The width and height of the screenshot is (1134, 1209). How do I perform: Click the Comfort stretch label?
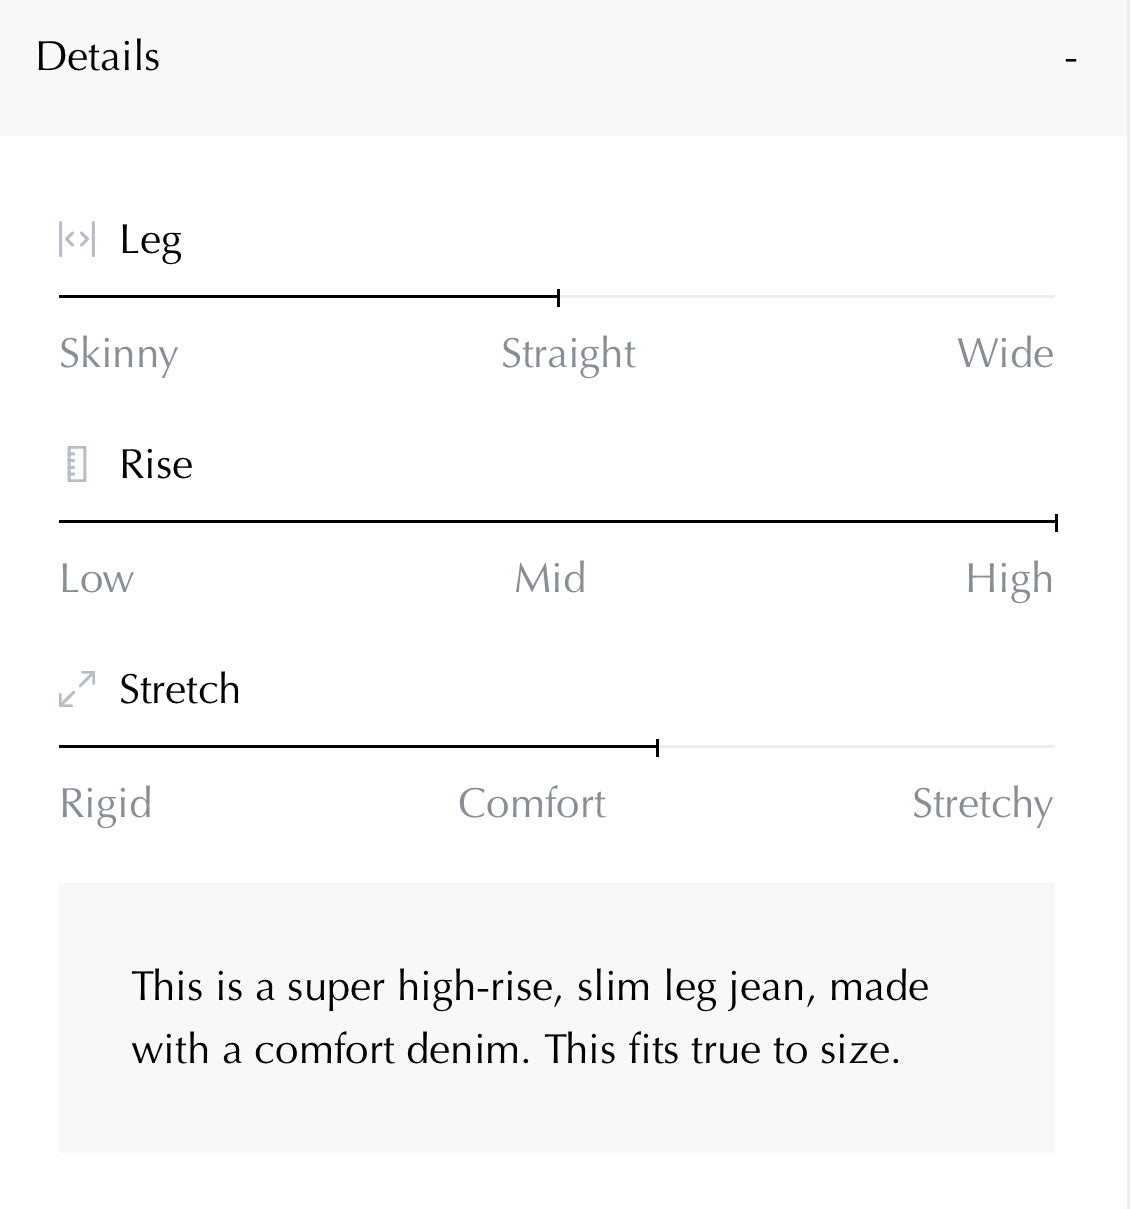[x=532, y=804]
